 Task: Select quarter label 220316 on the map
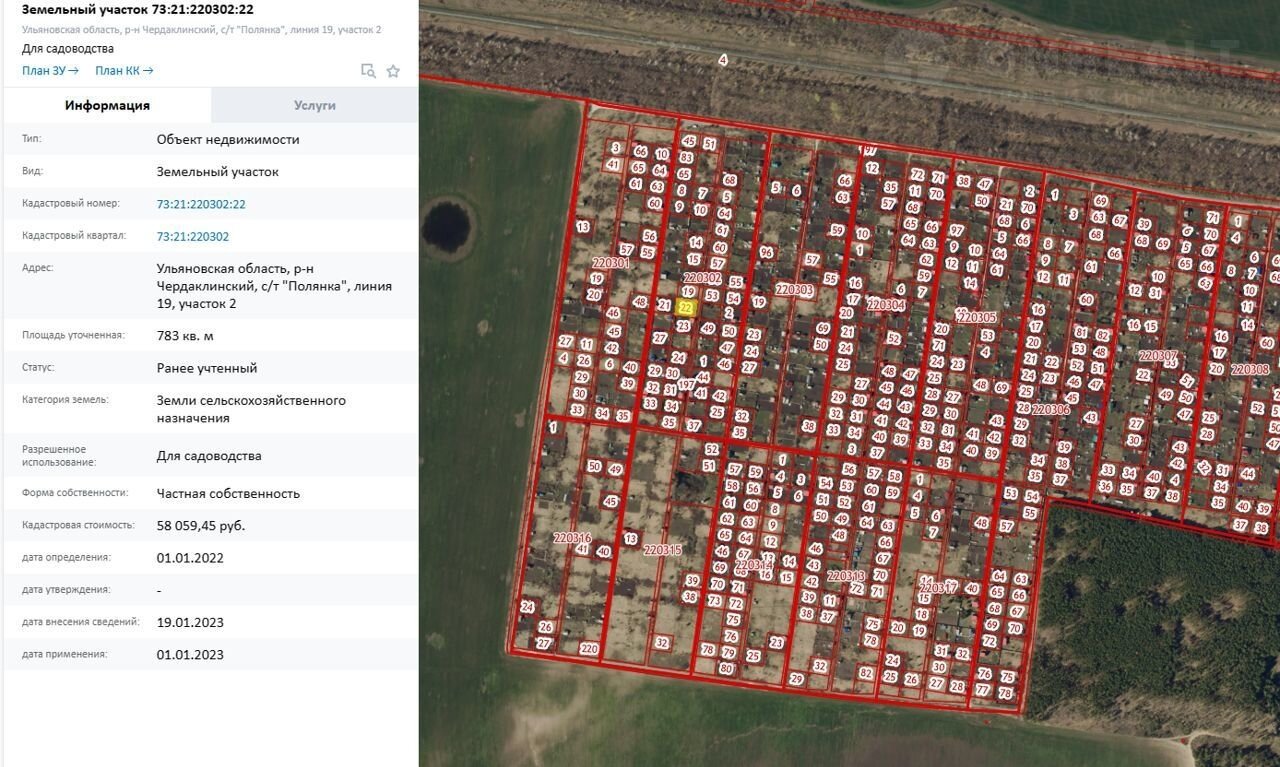coord(572,538)
